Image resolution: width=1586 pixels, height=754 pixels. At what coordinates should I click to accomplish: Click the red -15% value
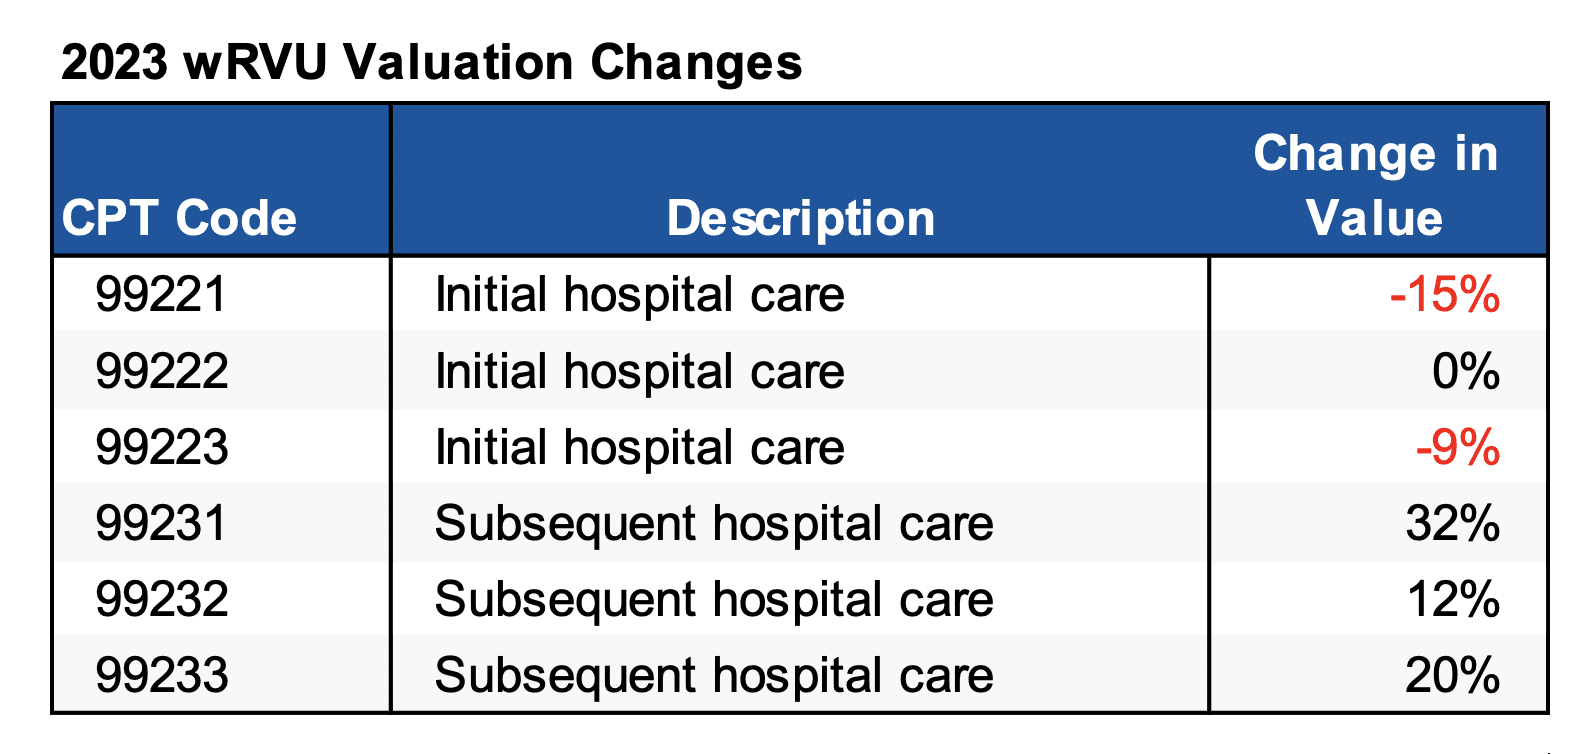tap(1444, 295)
